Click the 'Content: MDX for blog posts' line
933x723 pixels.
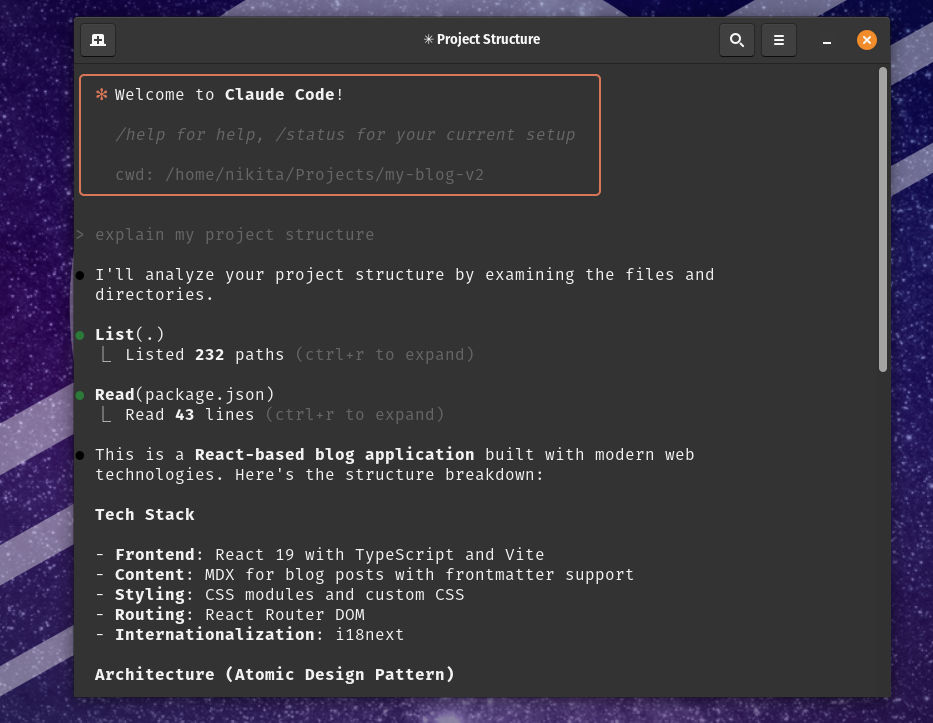(x=364, y=575)
